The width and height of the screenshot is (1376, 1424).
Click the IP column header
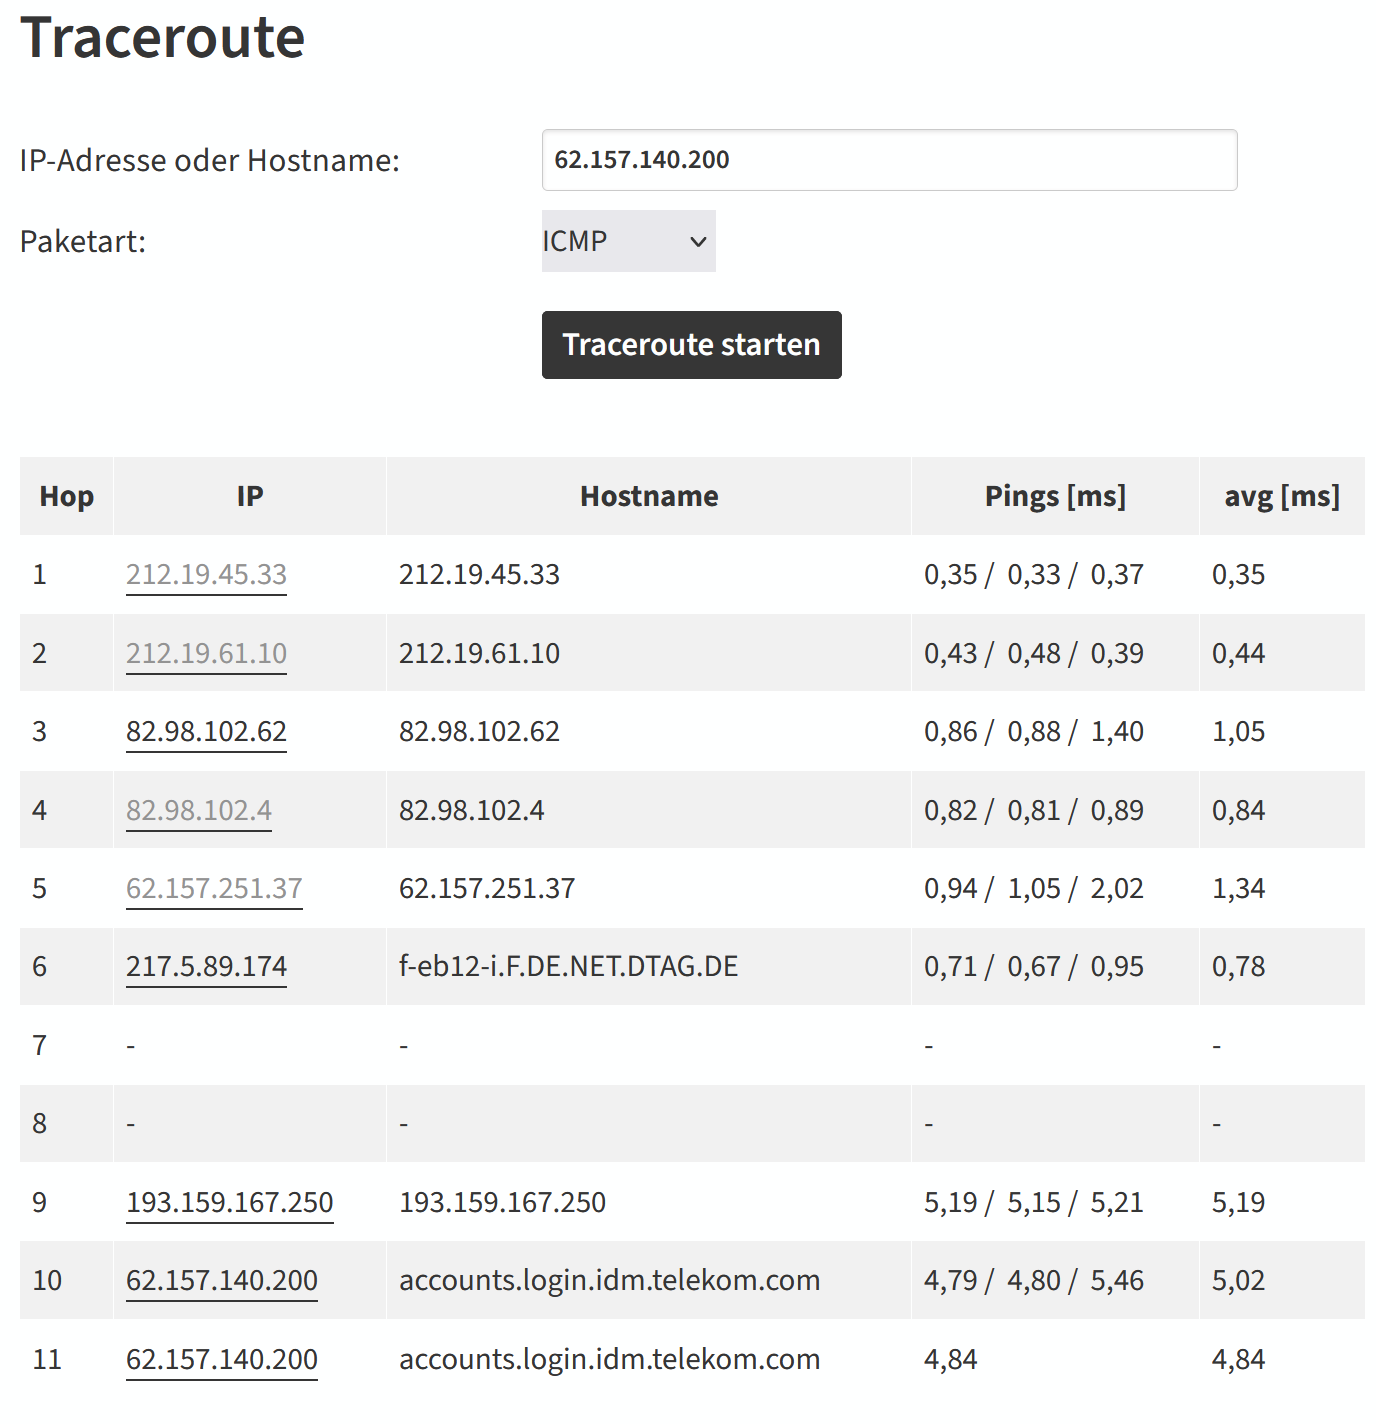click(250, 496)
